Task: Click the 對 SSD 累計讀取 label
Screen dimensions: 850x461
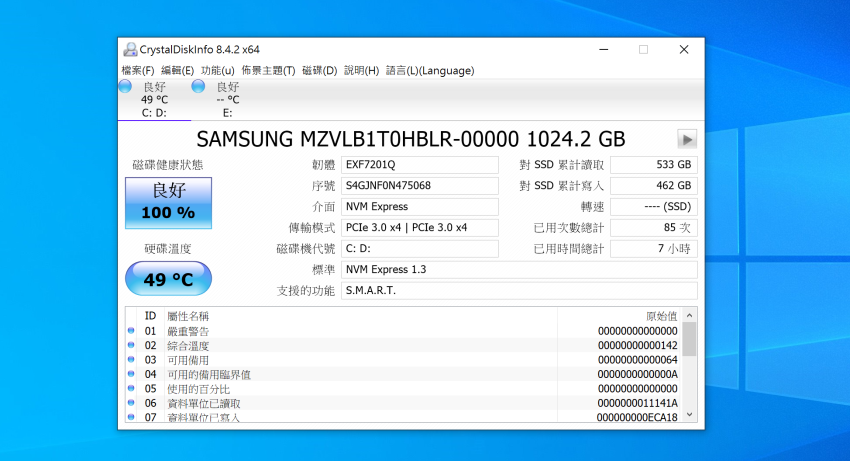Action: click(562, 165)
